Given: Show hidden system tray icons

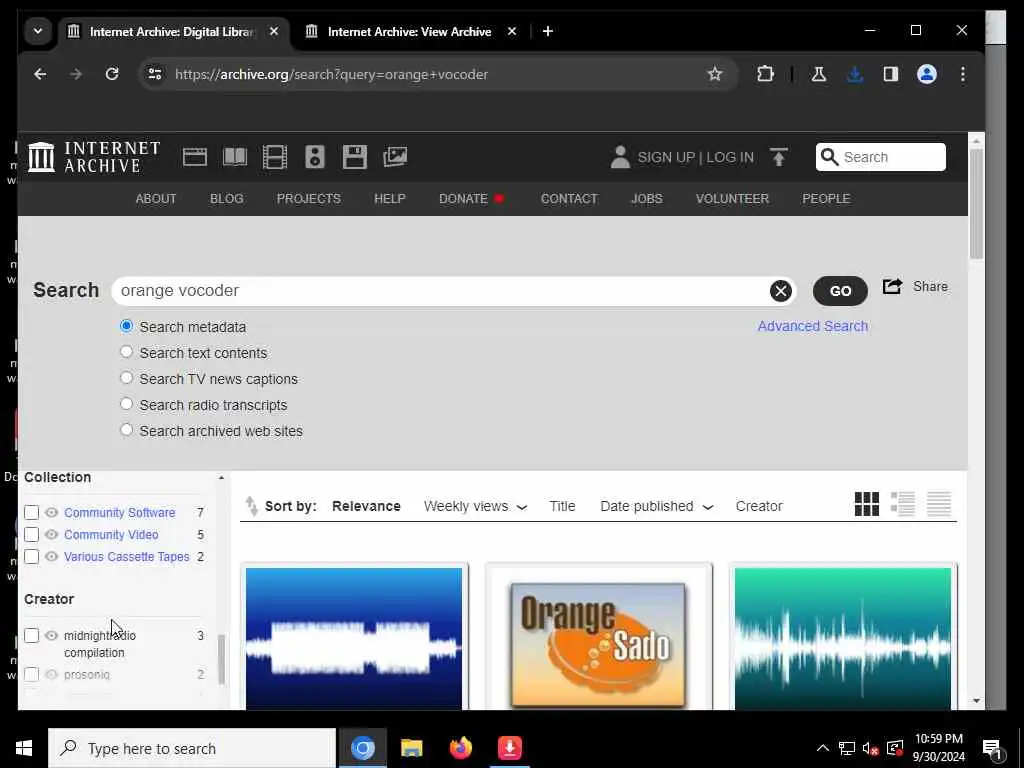Looking at the screenshot, I should (x=823, y=748).
